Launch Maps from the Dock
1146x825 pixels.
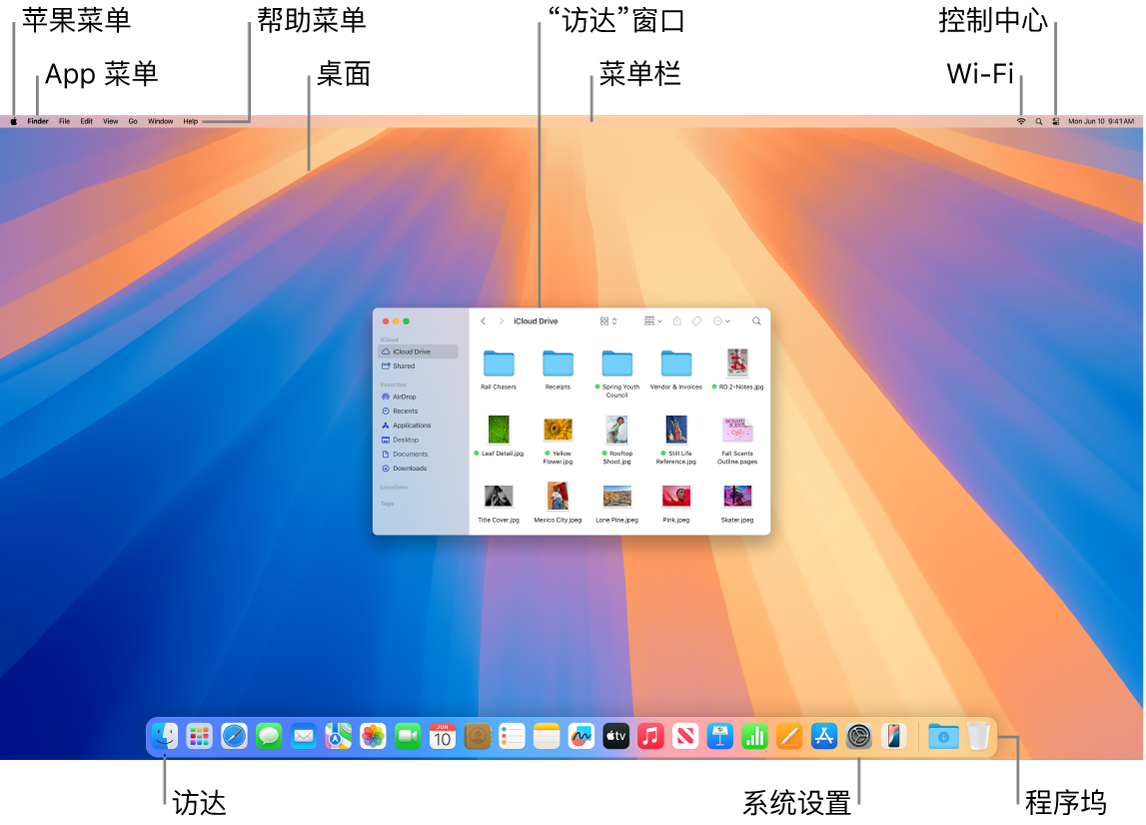338,737
